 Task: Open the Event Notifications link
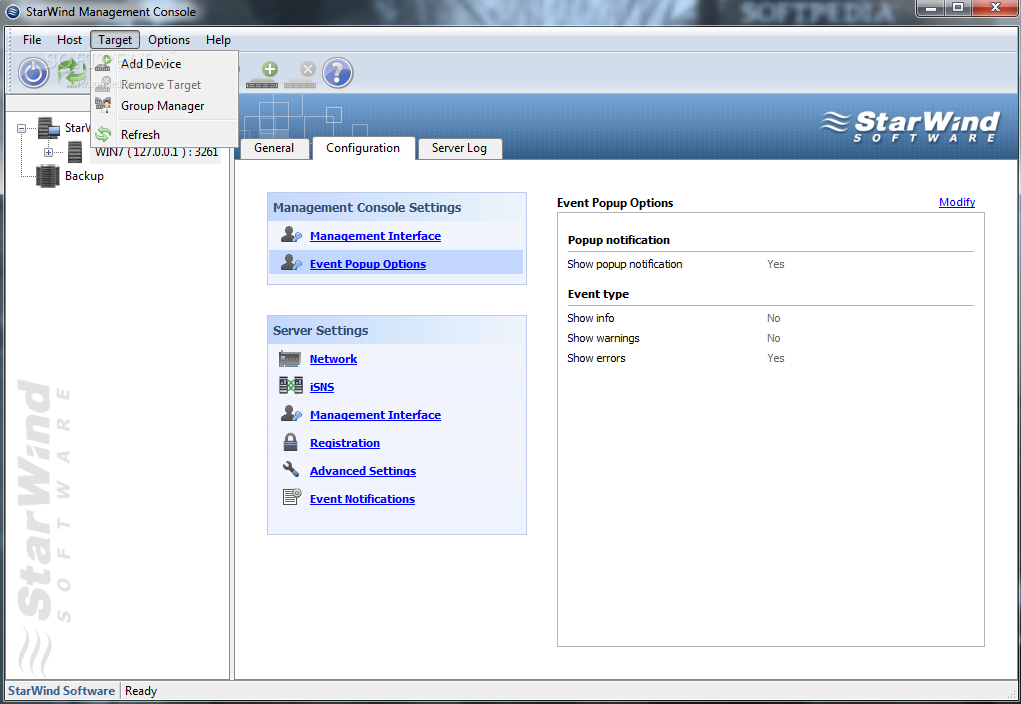[x=362, y=499]
